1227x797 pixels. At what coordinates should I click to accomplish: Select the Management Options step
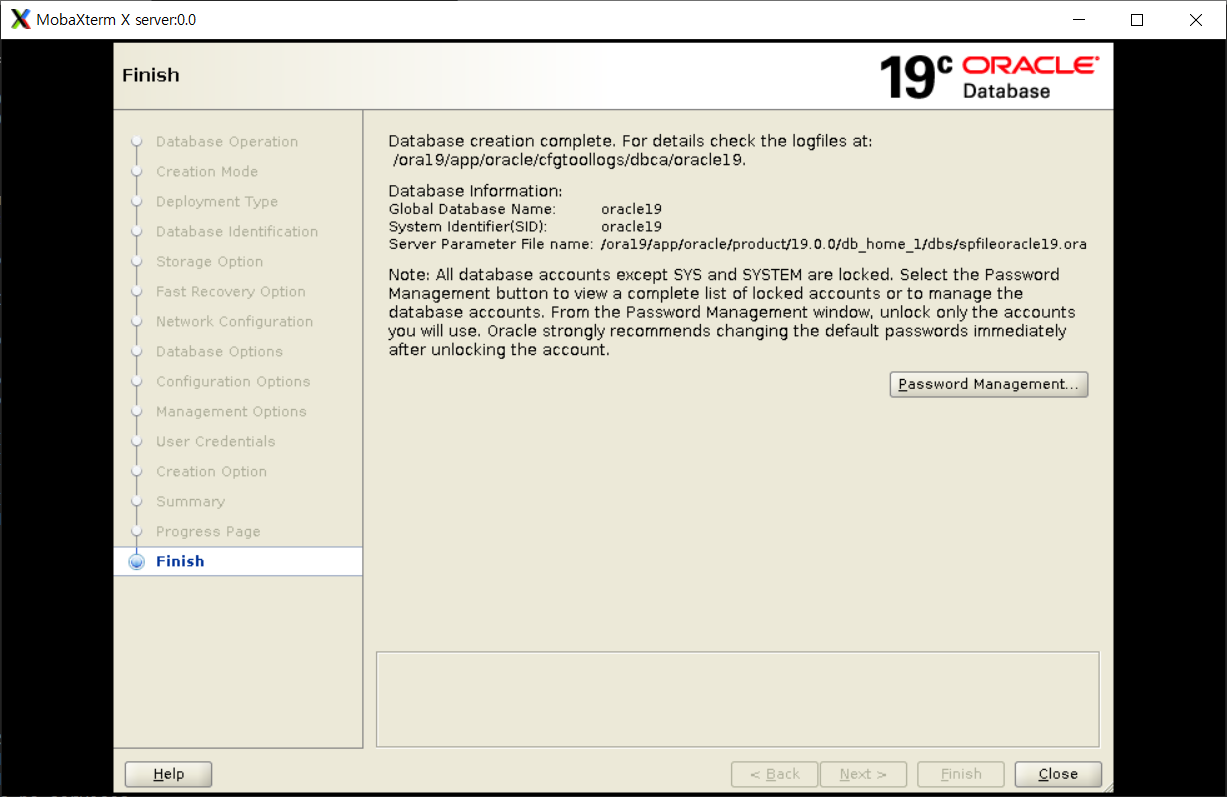click(231, 412)
